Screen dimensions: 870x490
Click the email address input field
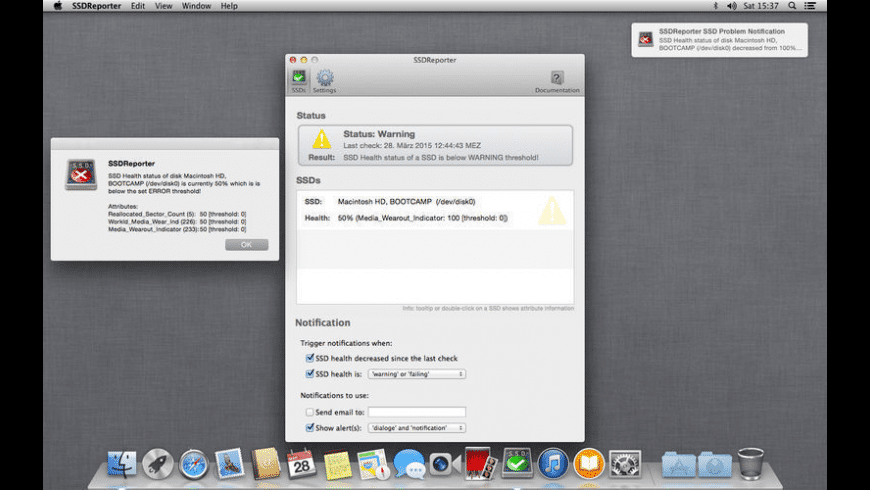[x=417, y=412]
